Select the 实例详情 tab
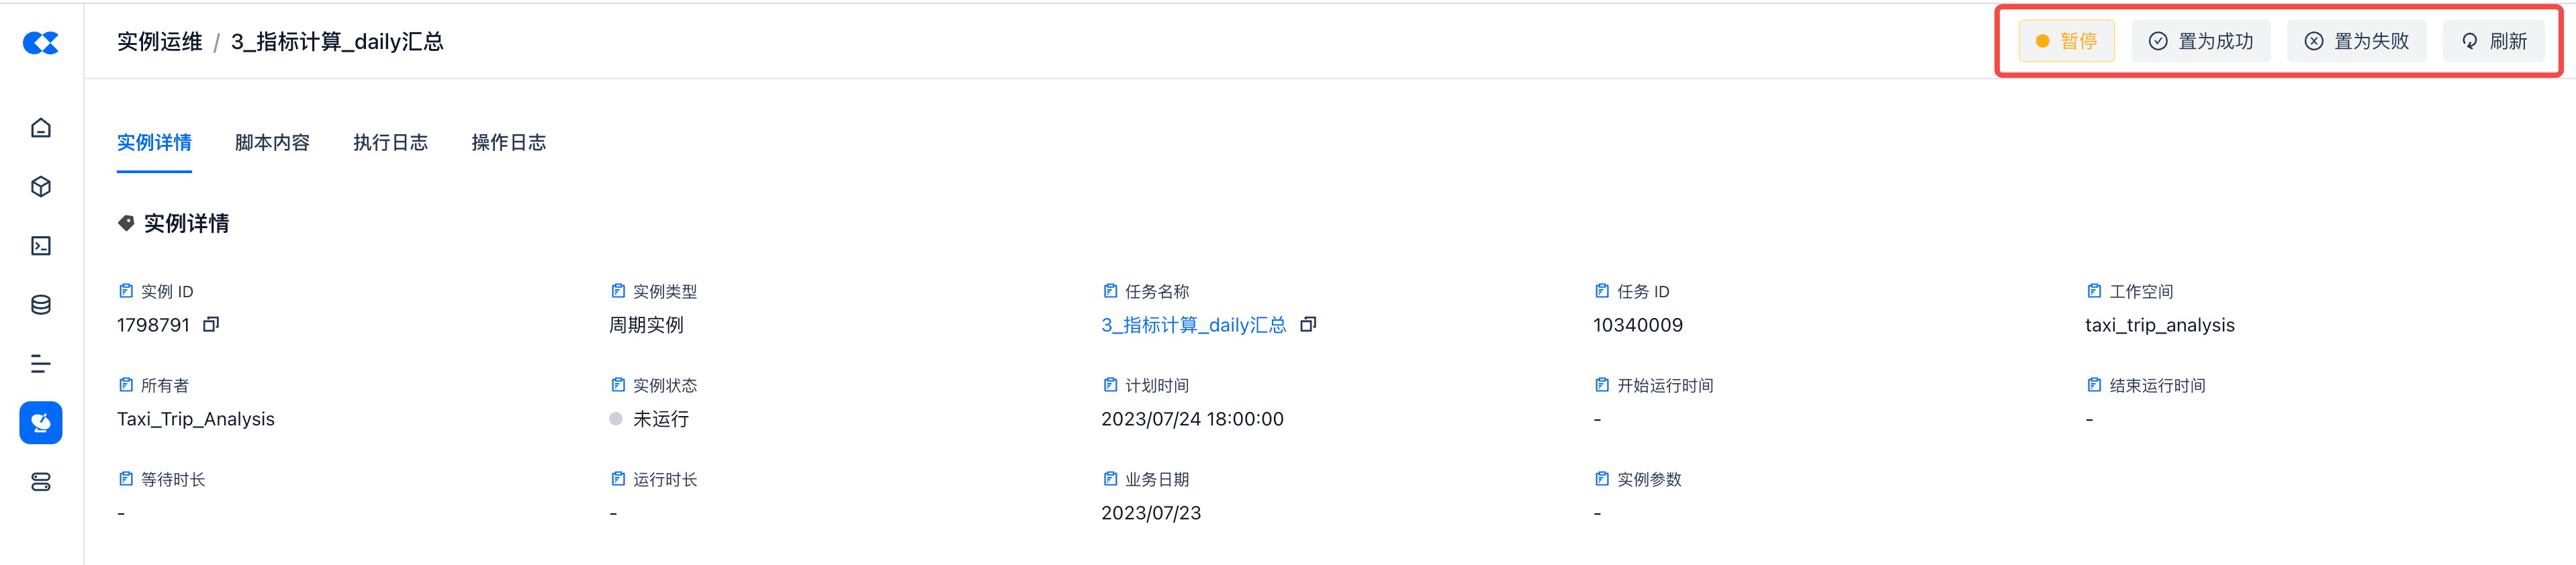This screenshot has width=2576, height=565. click(154, 143)
